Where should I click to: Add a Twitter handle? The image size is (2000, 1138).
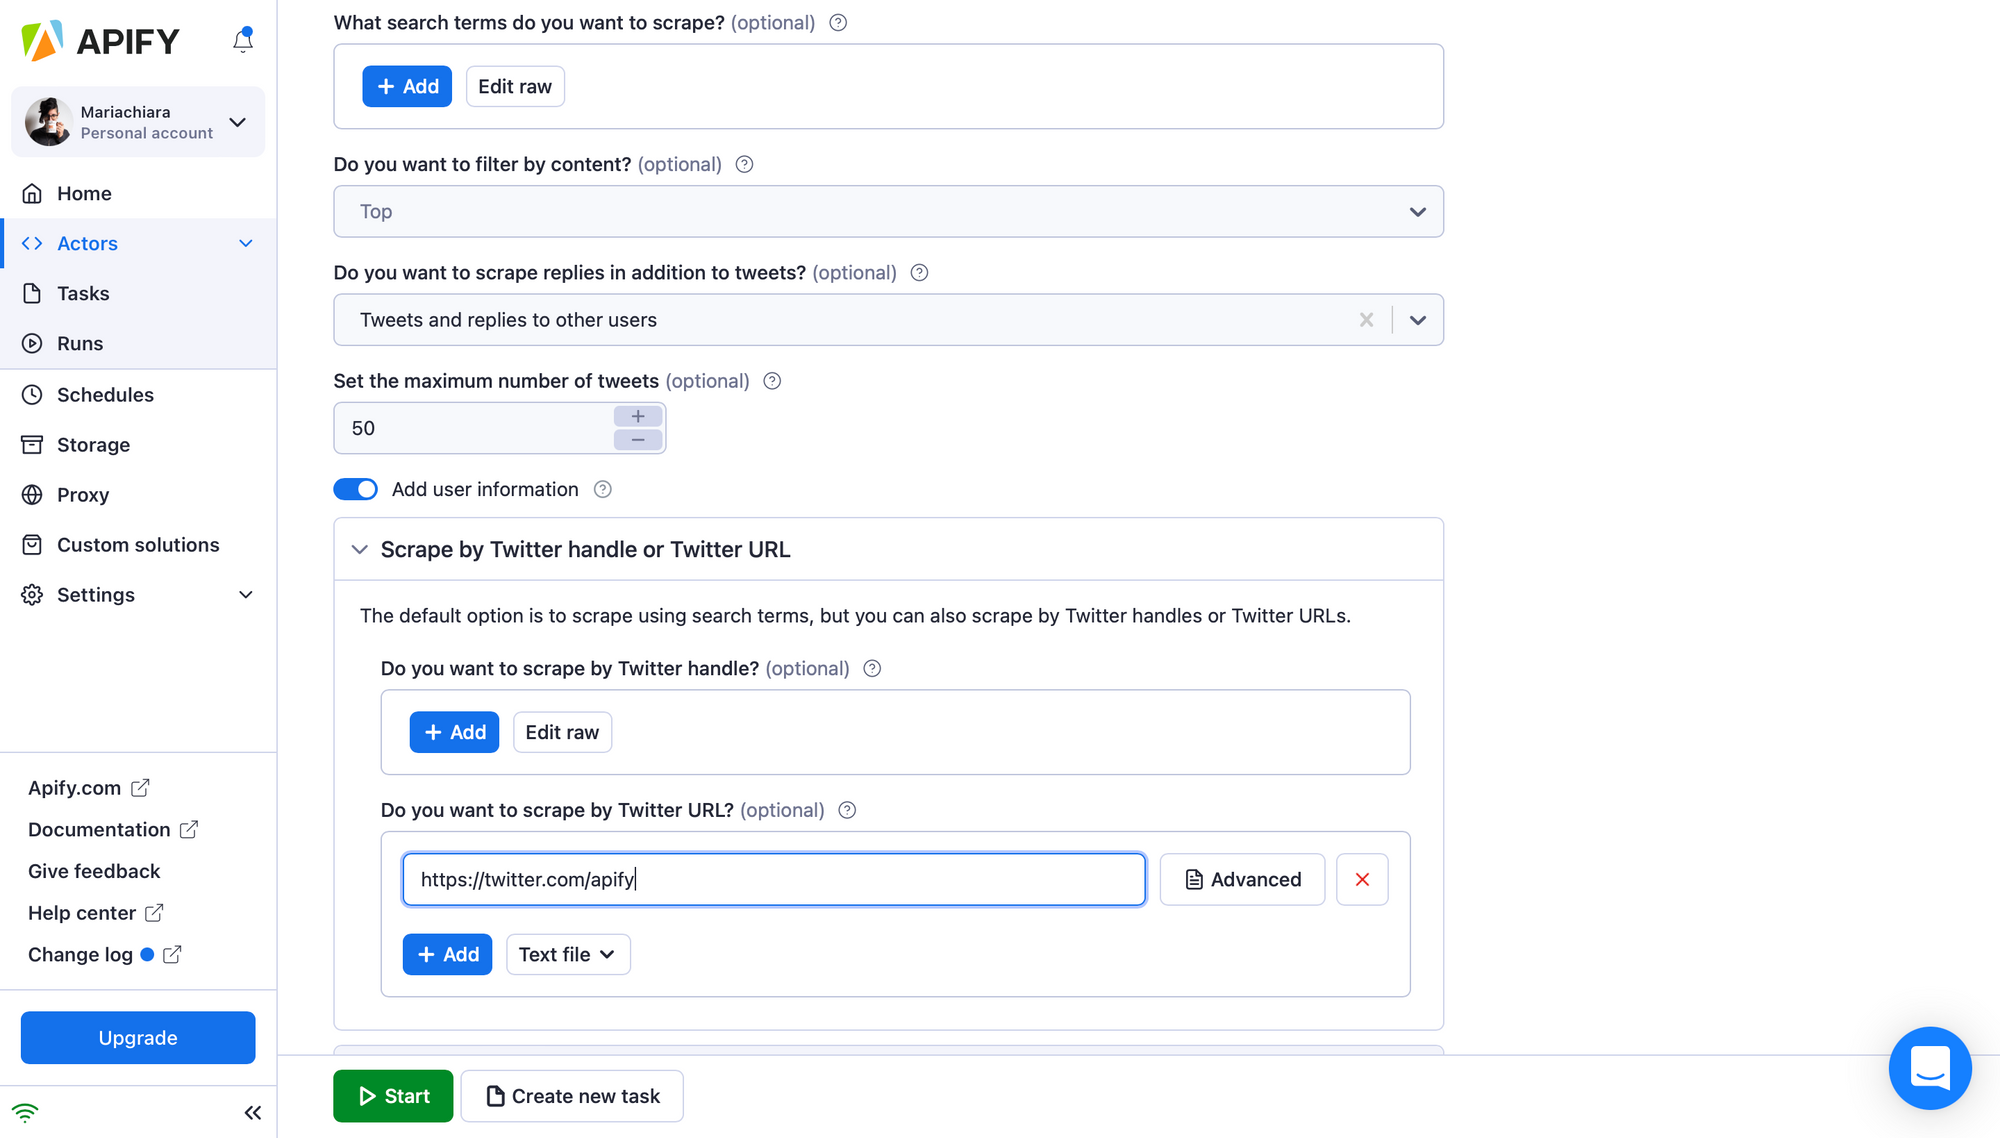(x=454, y=732)
